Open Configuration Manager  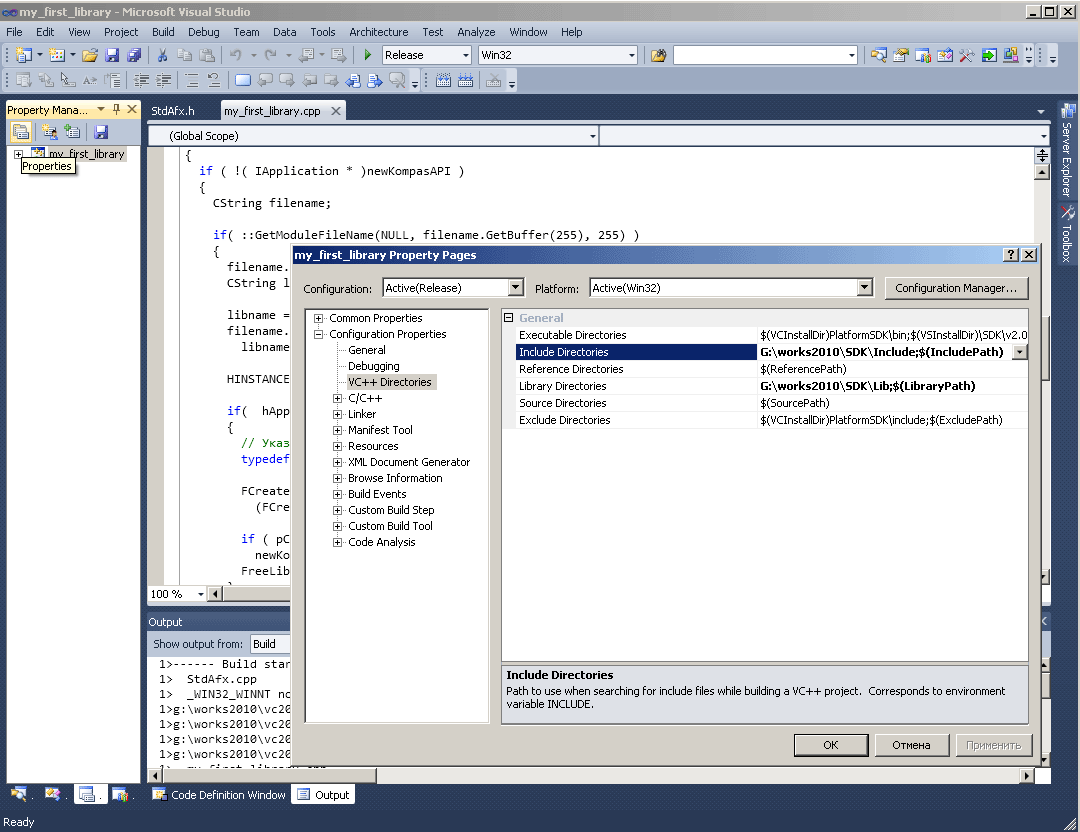[955, 288]
